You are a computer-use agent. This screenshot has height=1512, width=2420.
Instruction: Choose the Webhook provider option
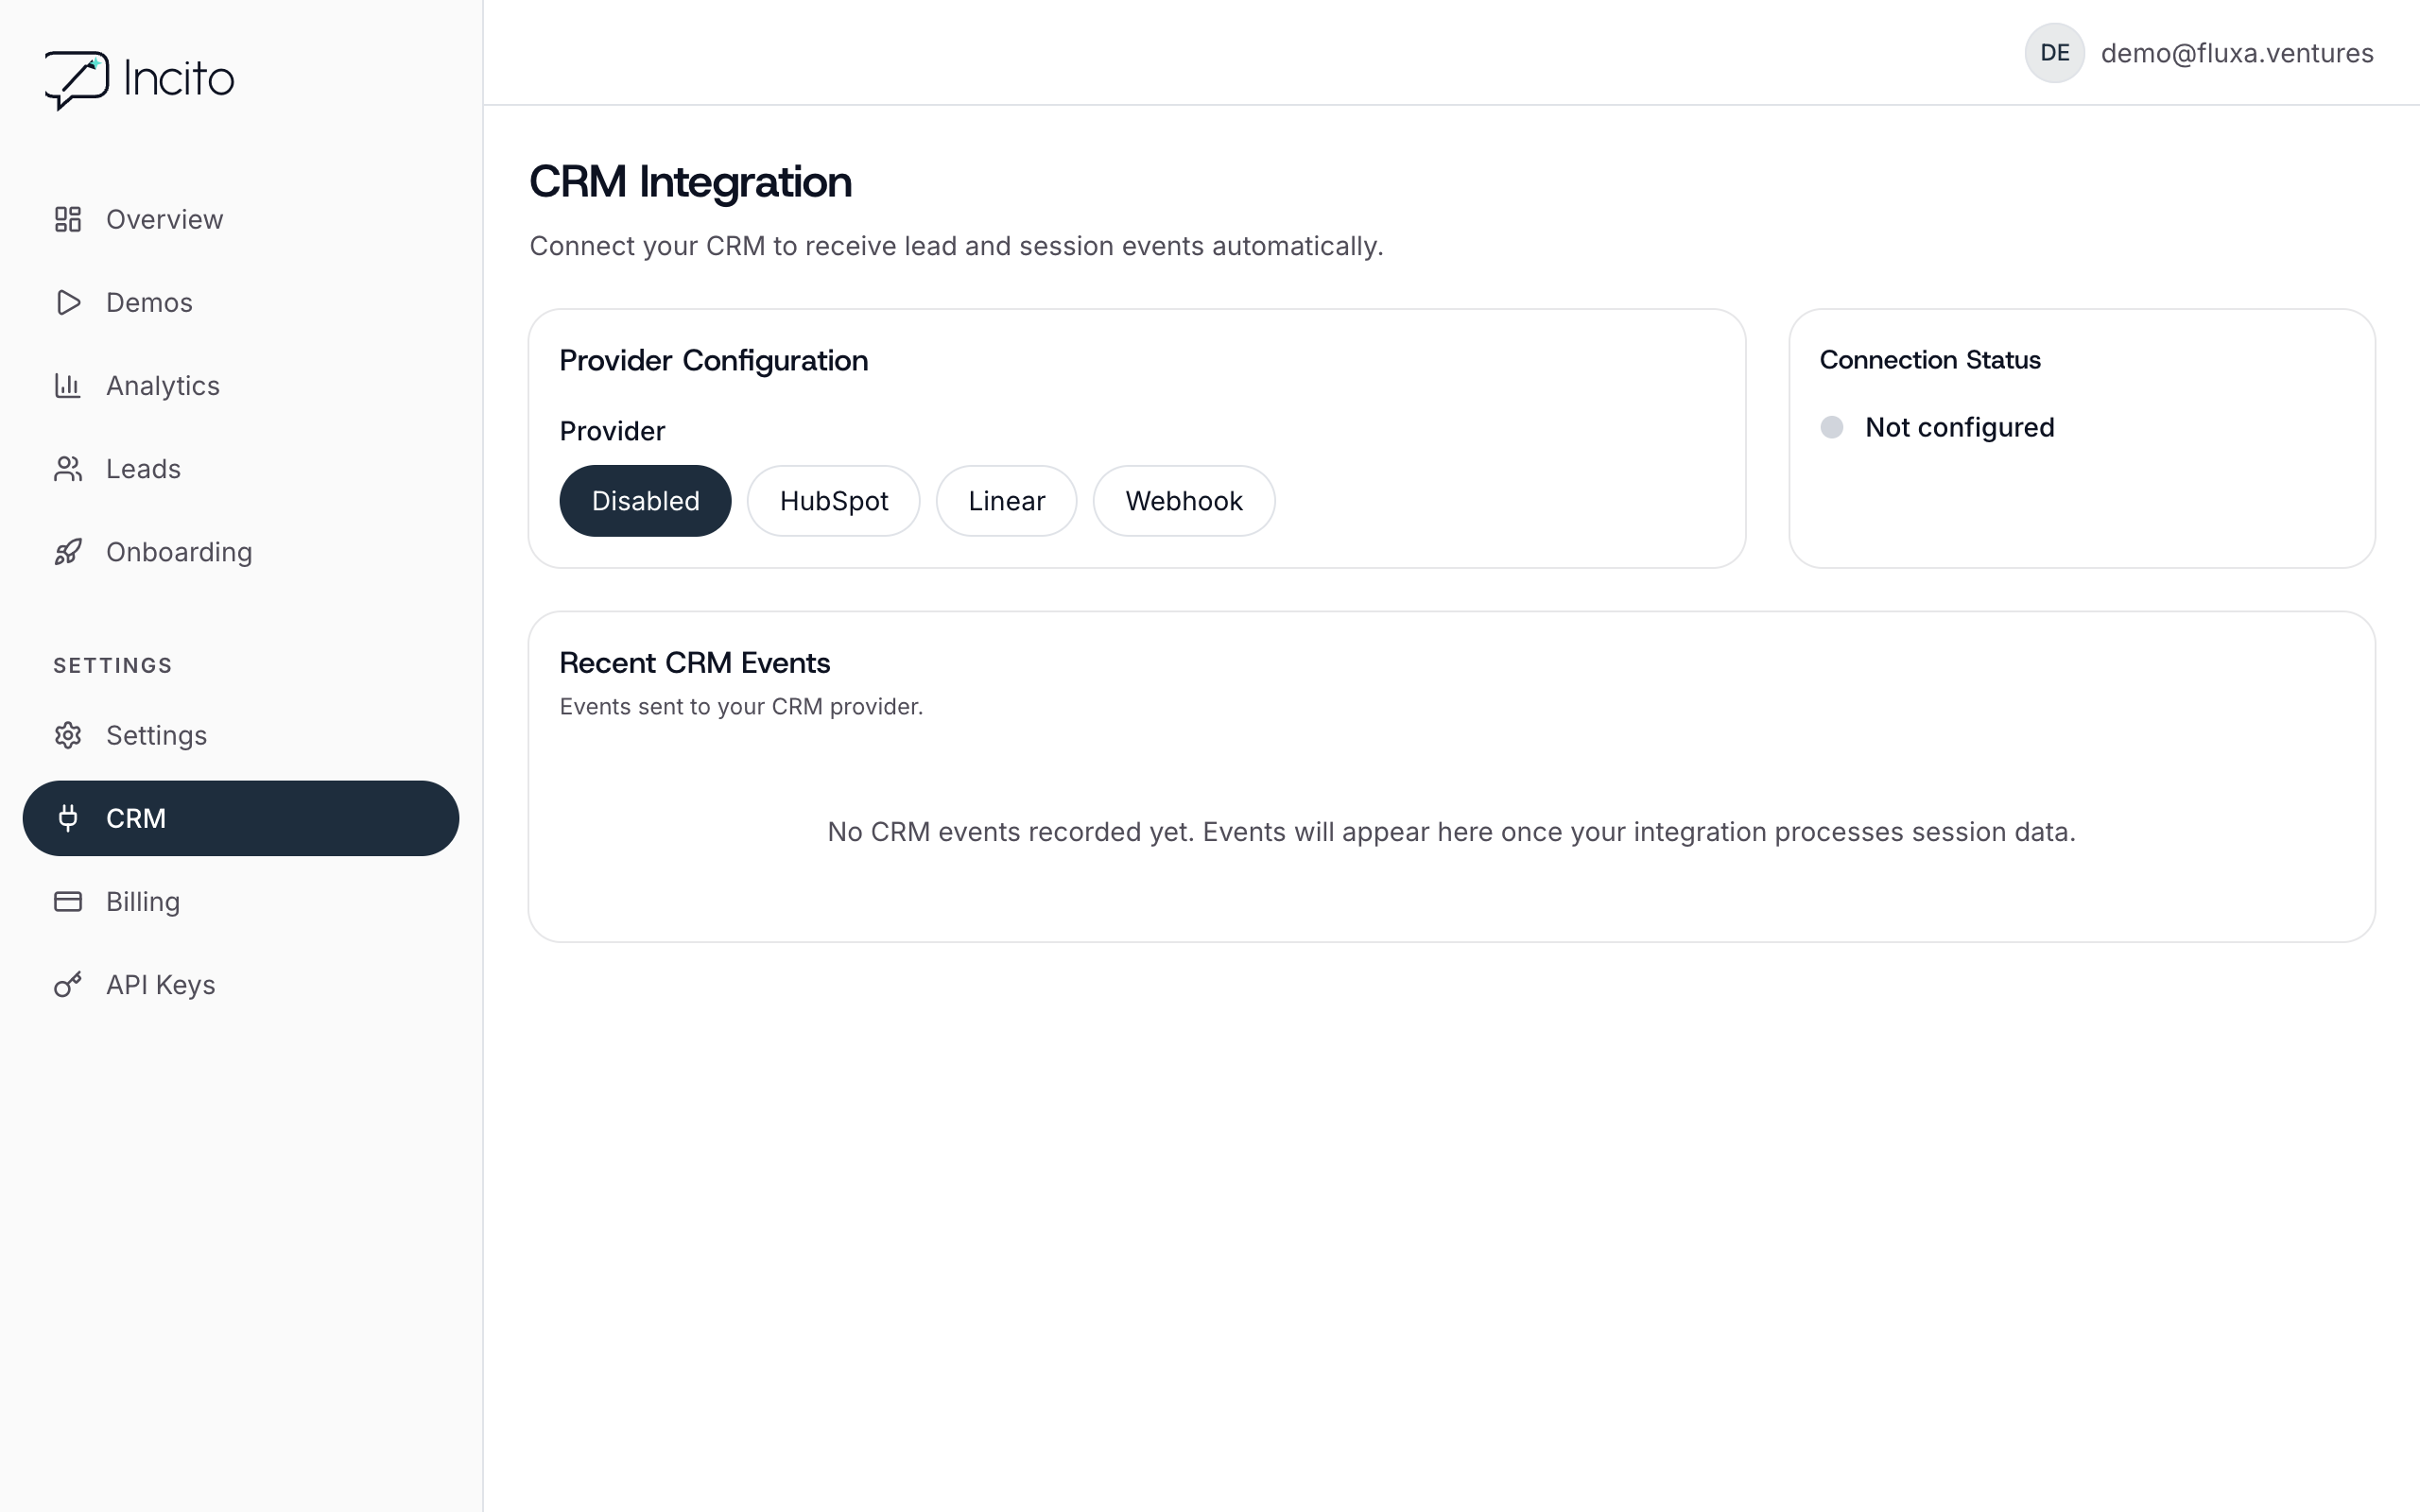(1183, 500)
